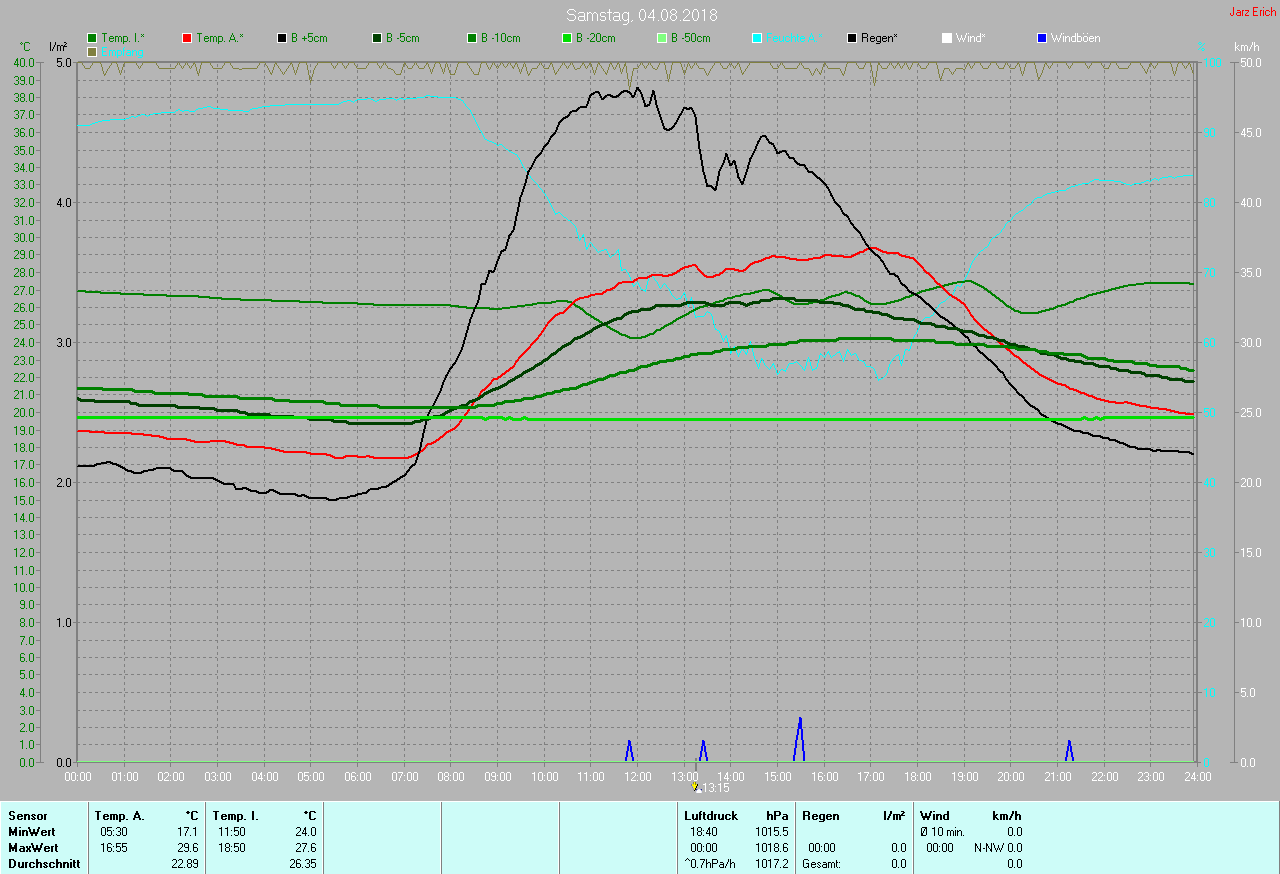Click the date title Samstag, 04.08.2018
Image resolution: width=1280 pixels, height=874 pixels.
click(x=640, y=15)
